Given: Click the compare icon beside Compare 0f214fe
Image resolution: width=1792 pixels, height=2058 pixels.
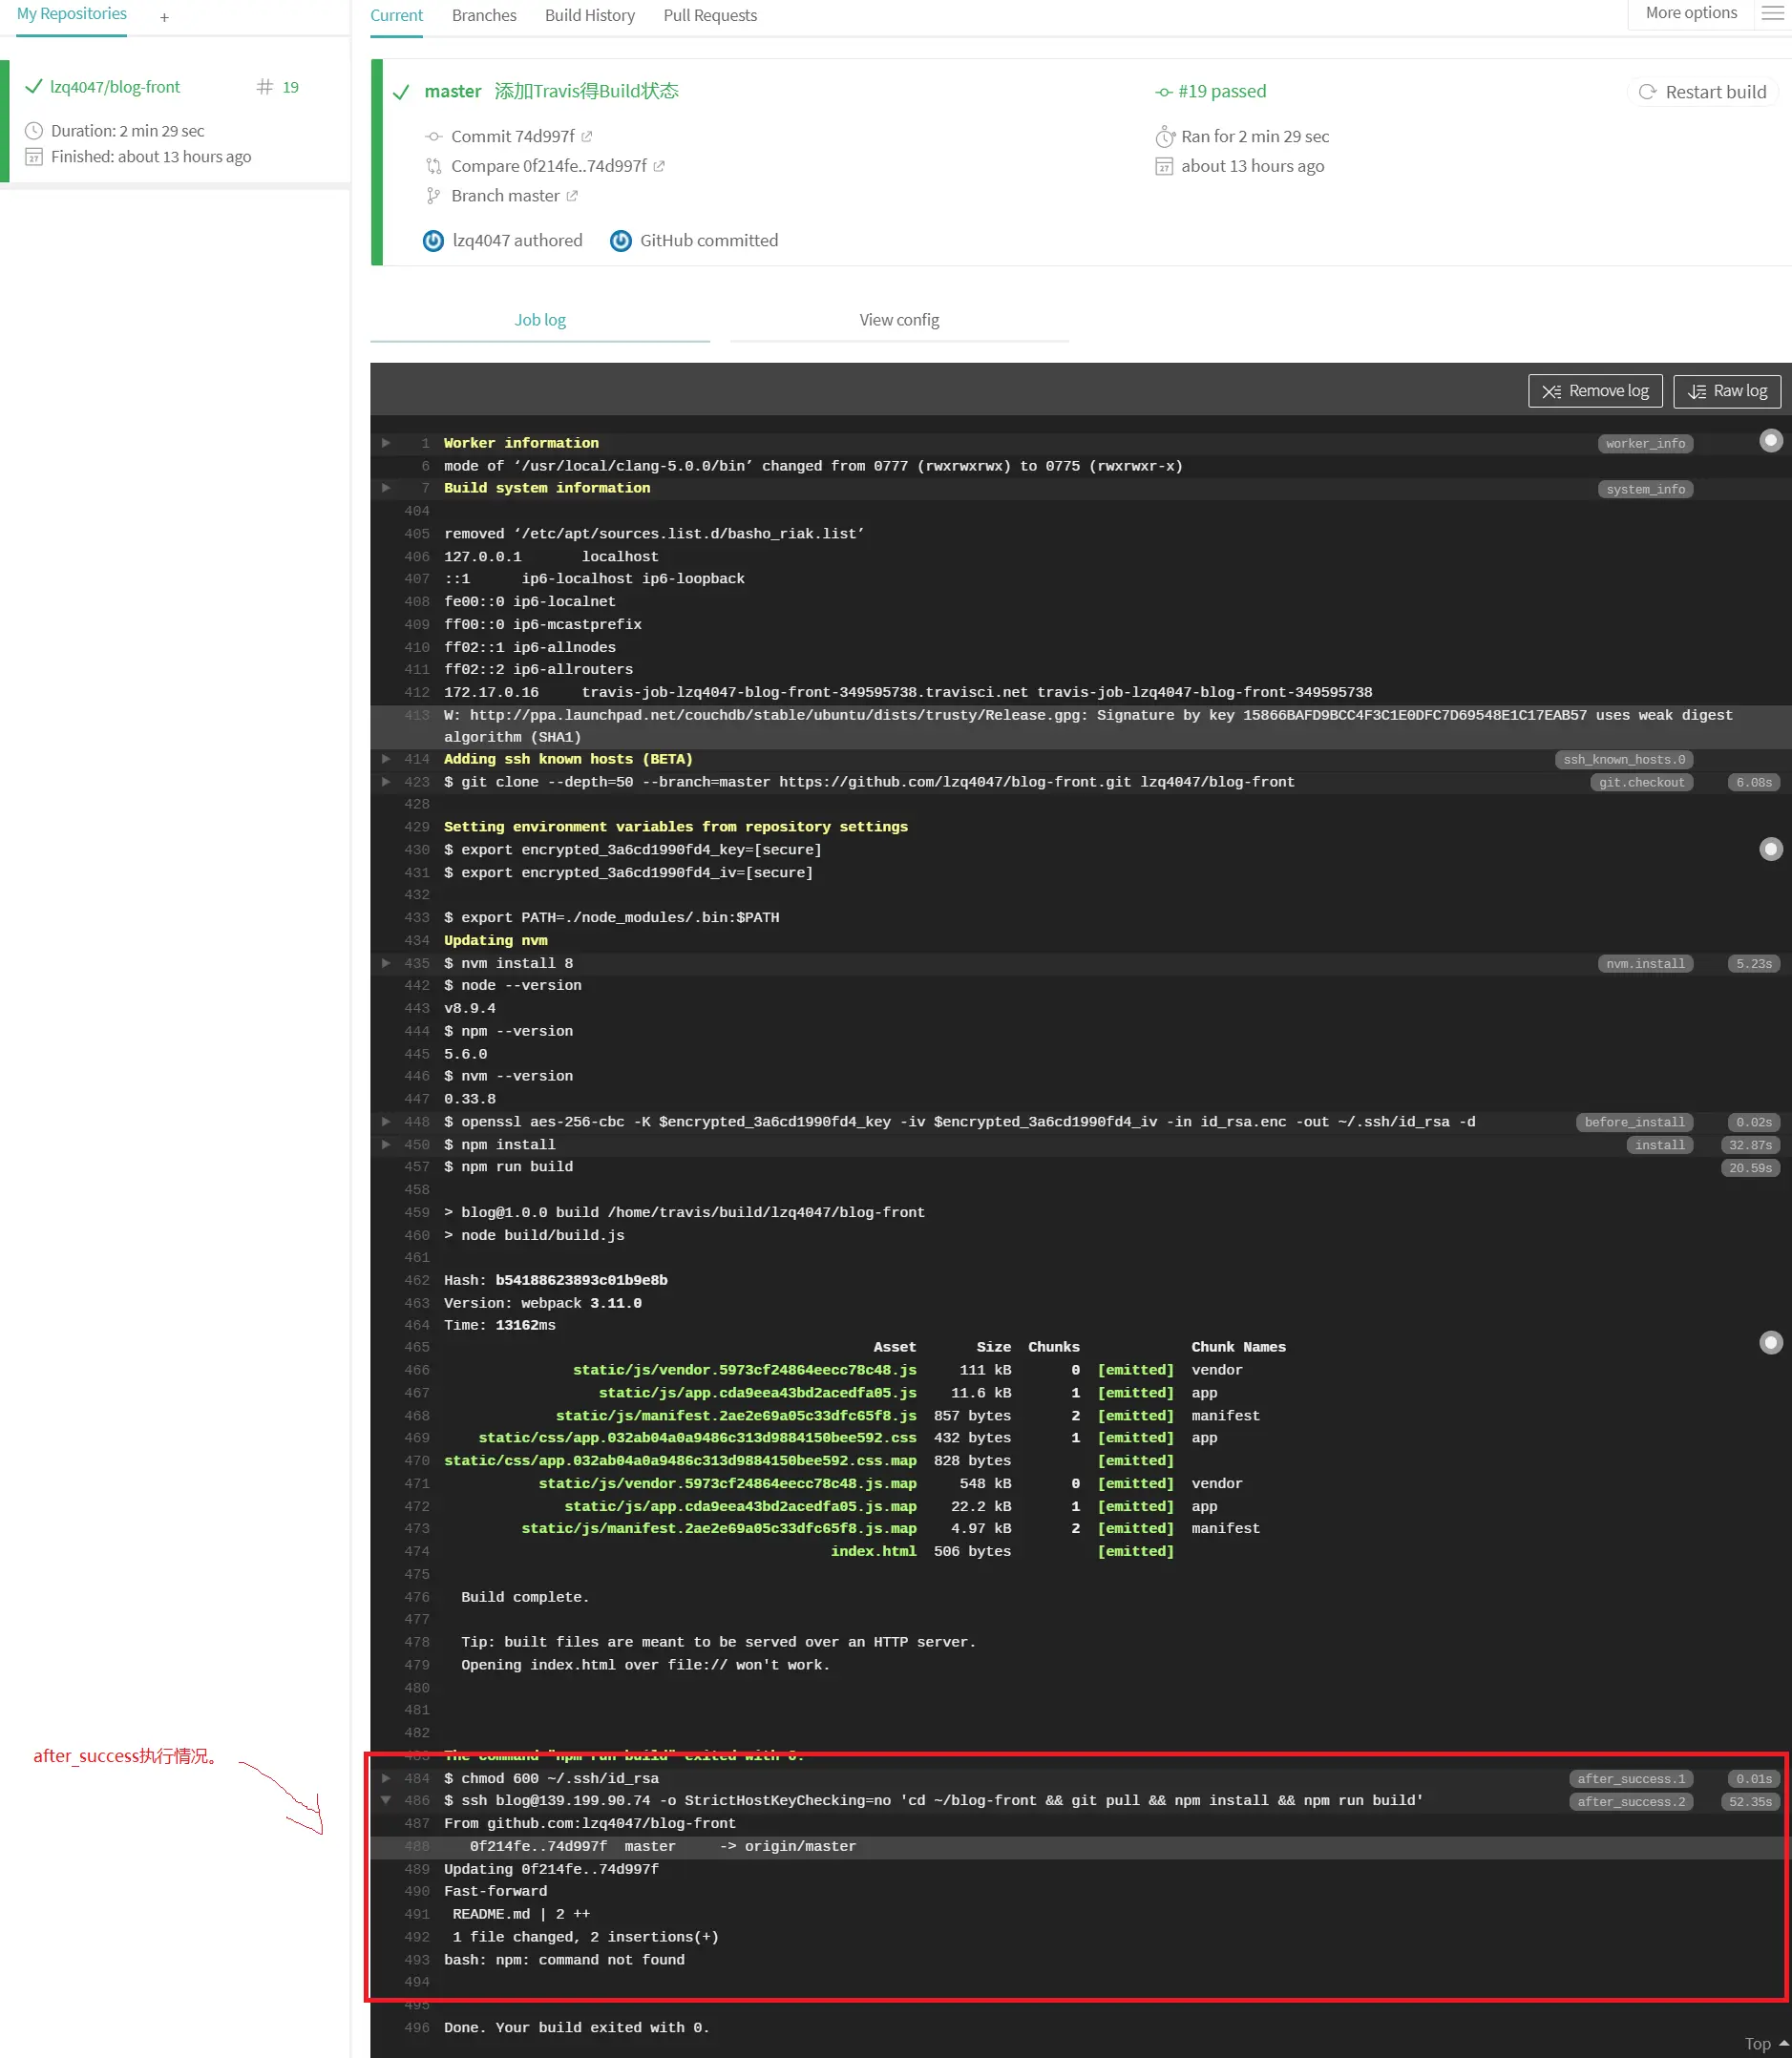Looking at the screenshot, I should [433, 166].
